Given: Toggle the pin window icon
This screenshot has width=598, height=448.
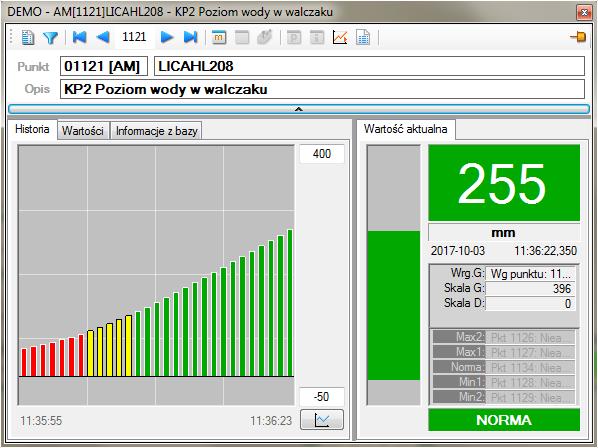Looking at the screenshot, I should click(578, 37).
